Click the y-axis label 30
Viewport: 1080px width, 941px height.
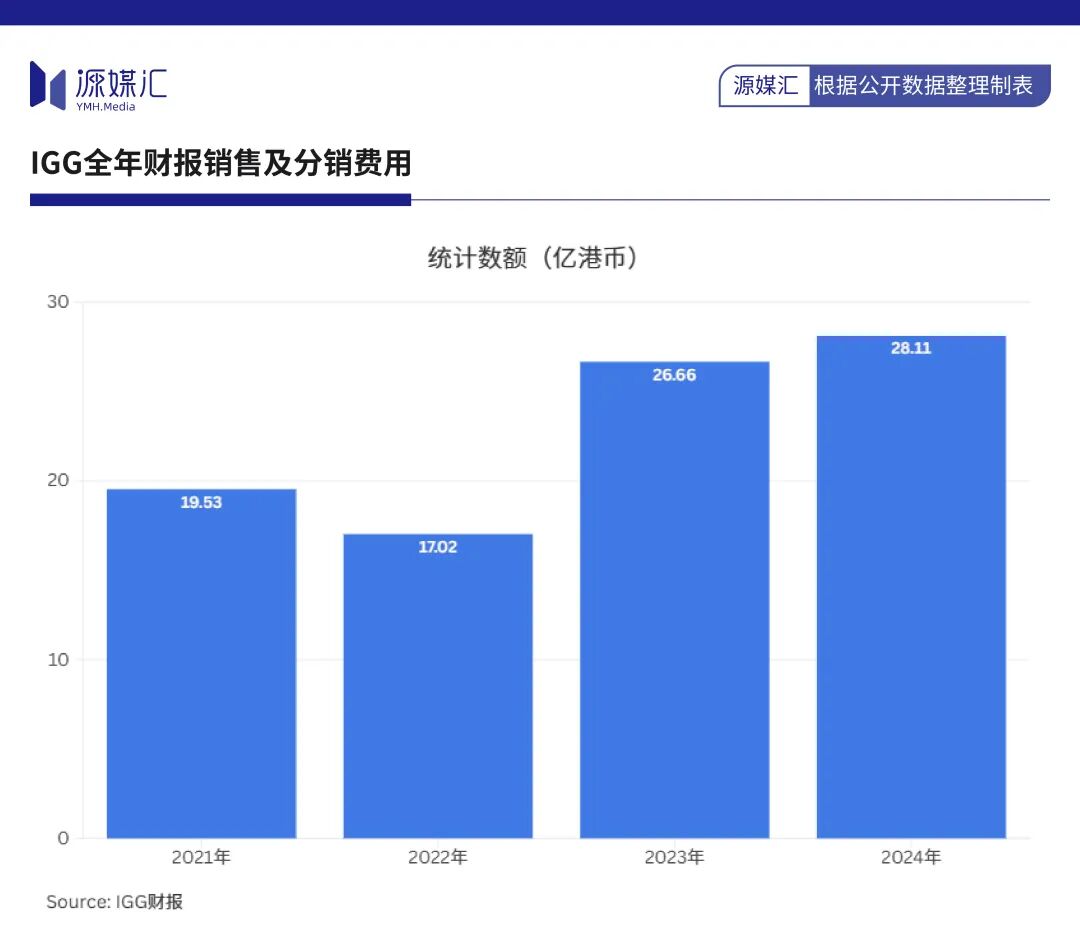(x=58, y=302)
